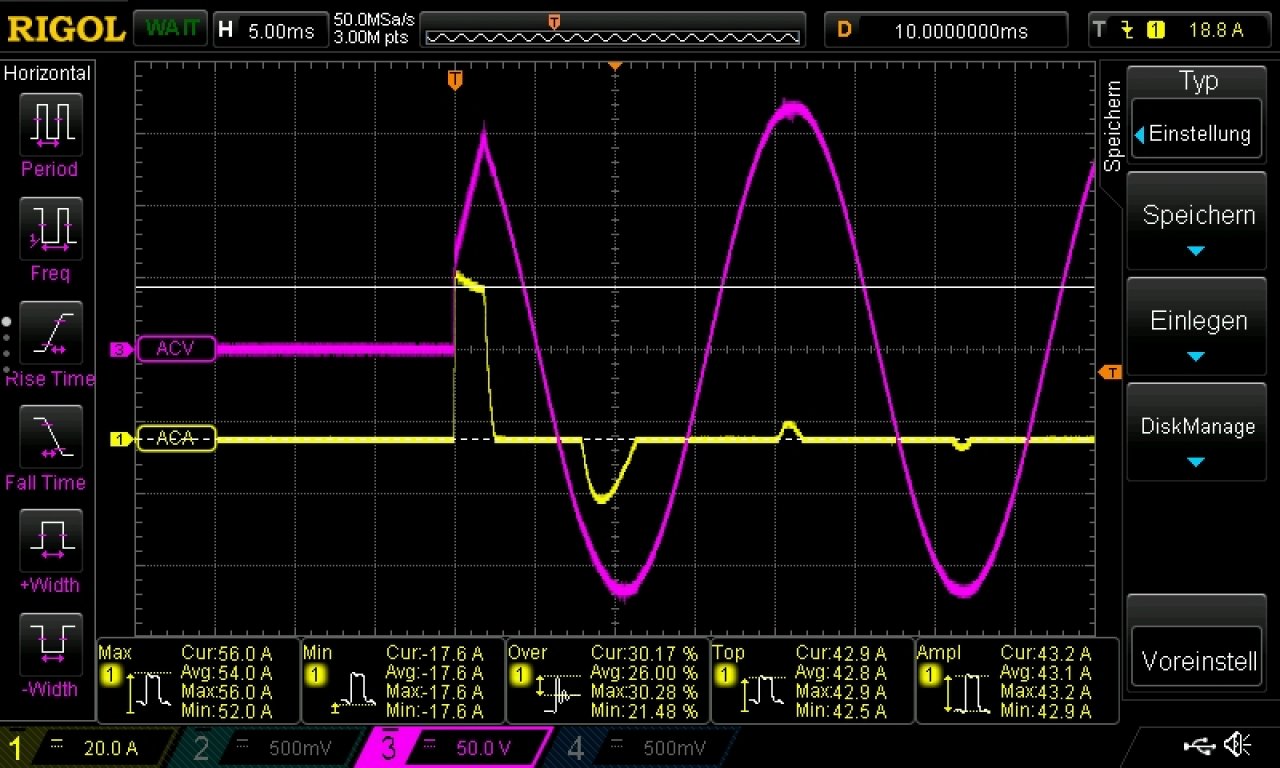
Task: Click the Over Avg:26.00 % value
Action: (x=644, y=672)
